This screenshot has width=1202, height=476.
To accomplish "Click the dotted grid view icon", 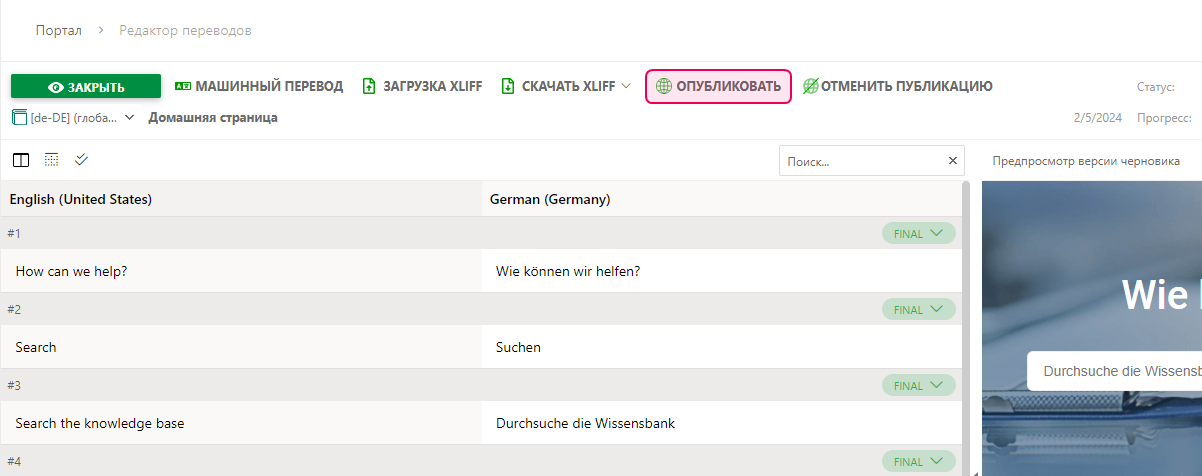I will click(x=52, y=160).
